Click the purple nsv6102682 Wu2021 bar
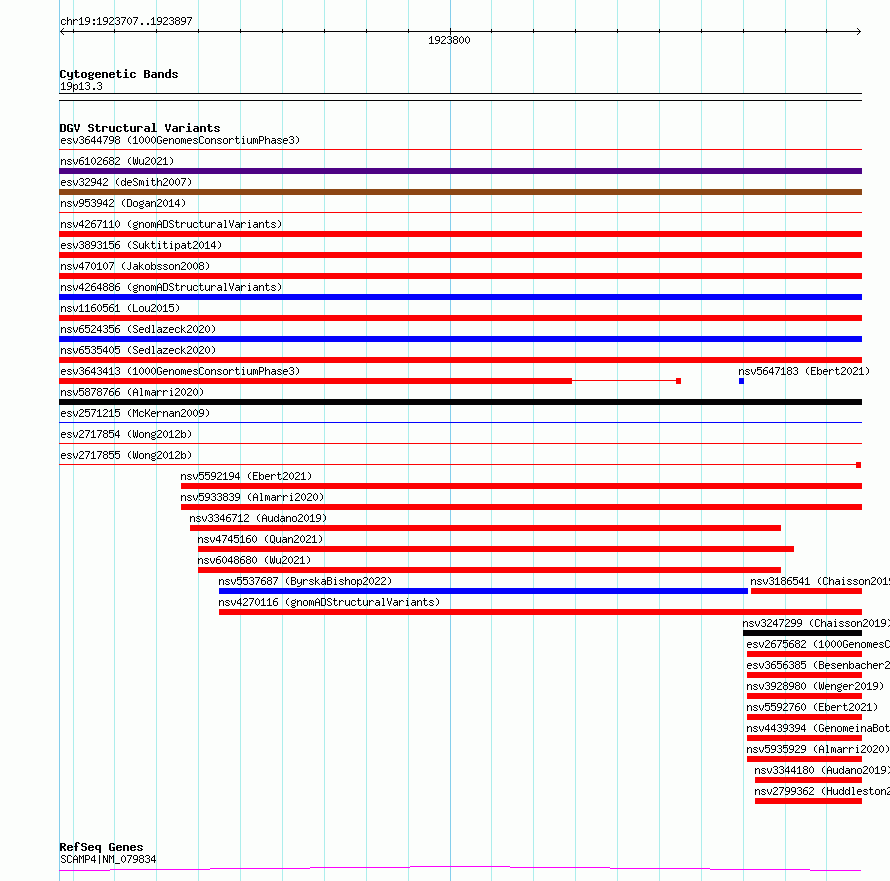Image resolution: width=890 pixels, height=881 pixels. pyautogui.click(x=460, y=171)
